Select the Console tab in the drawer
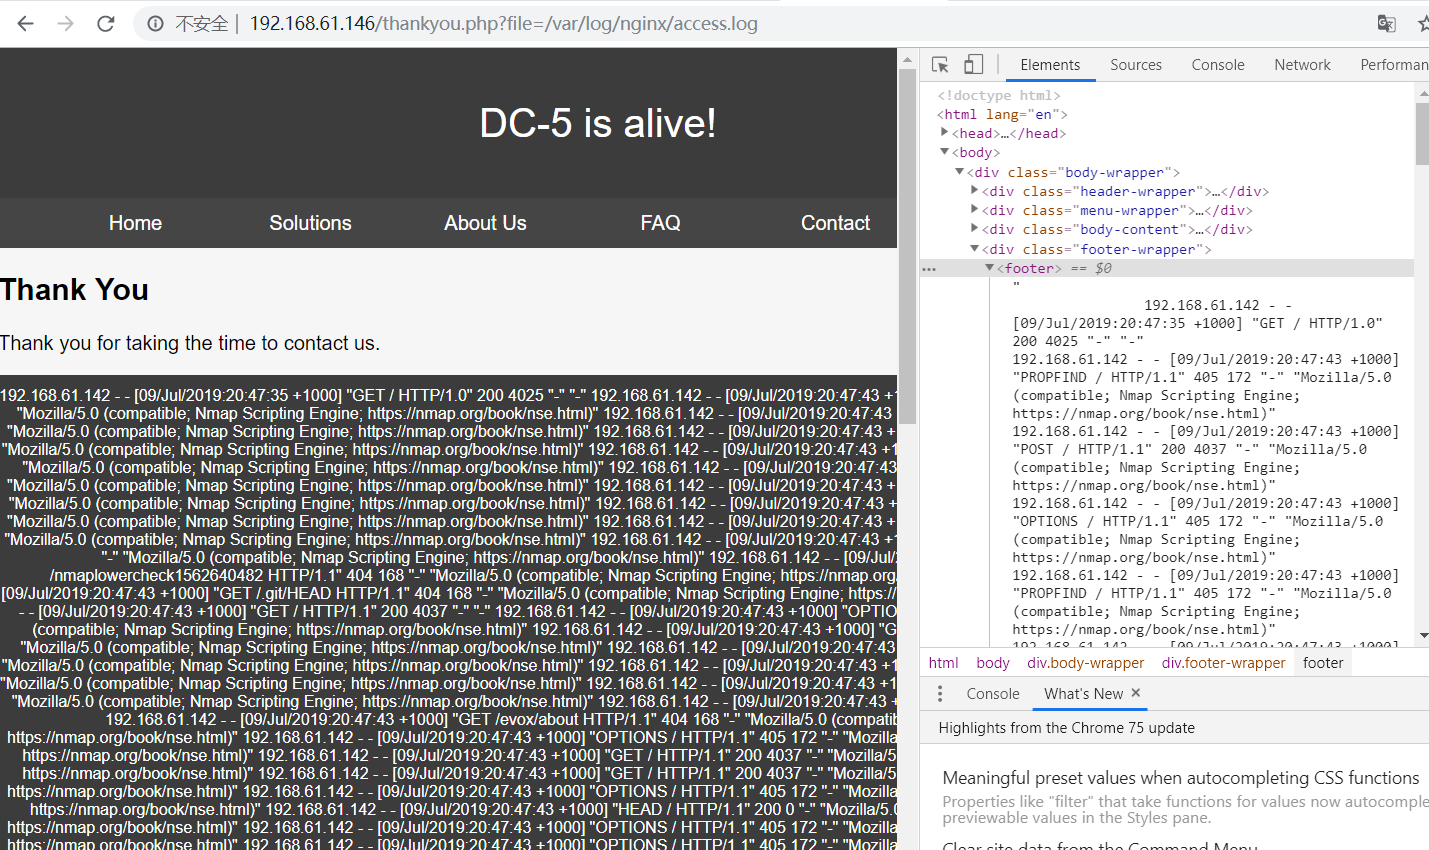 point(993,693)
